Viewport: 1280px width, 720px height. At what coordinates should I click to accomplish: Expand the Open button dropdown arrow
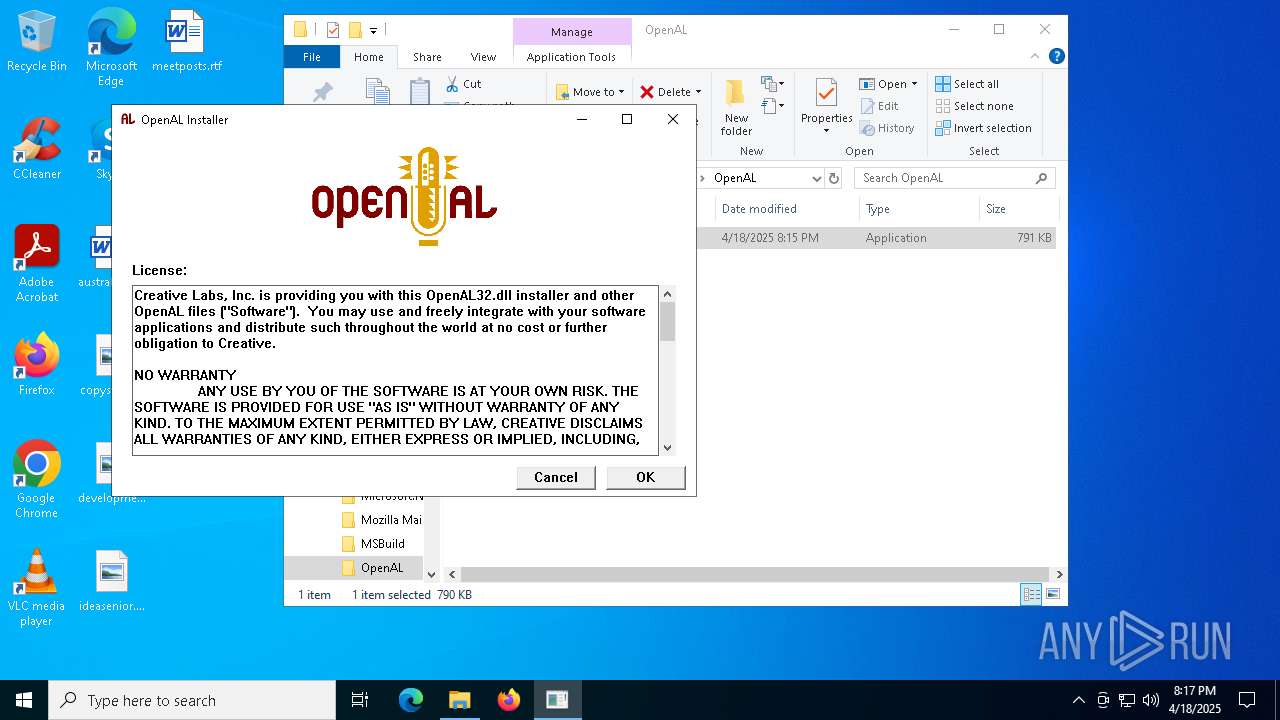914,84
